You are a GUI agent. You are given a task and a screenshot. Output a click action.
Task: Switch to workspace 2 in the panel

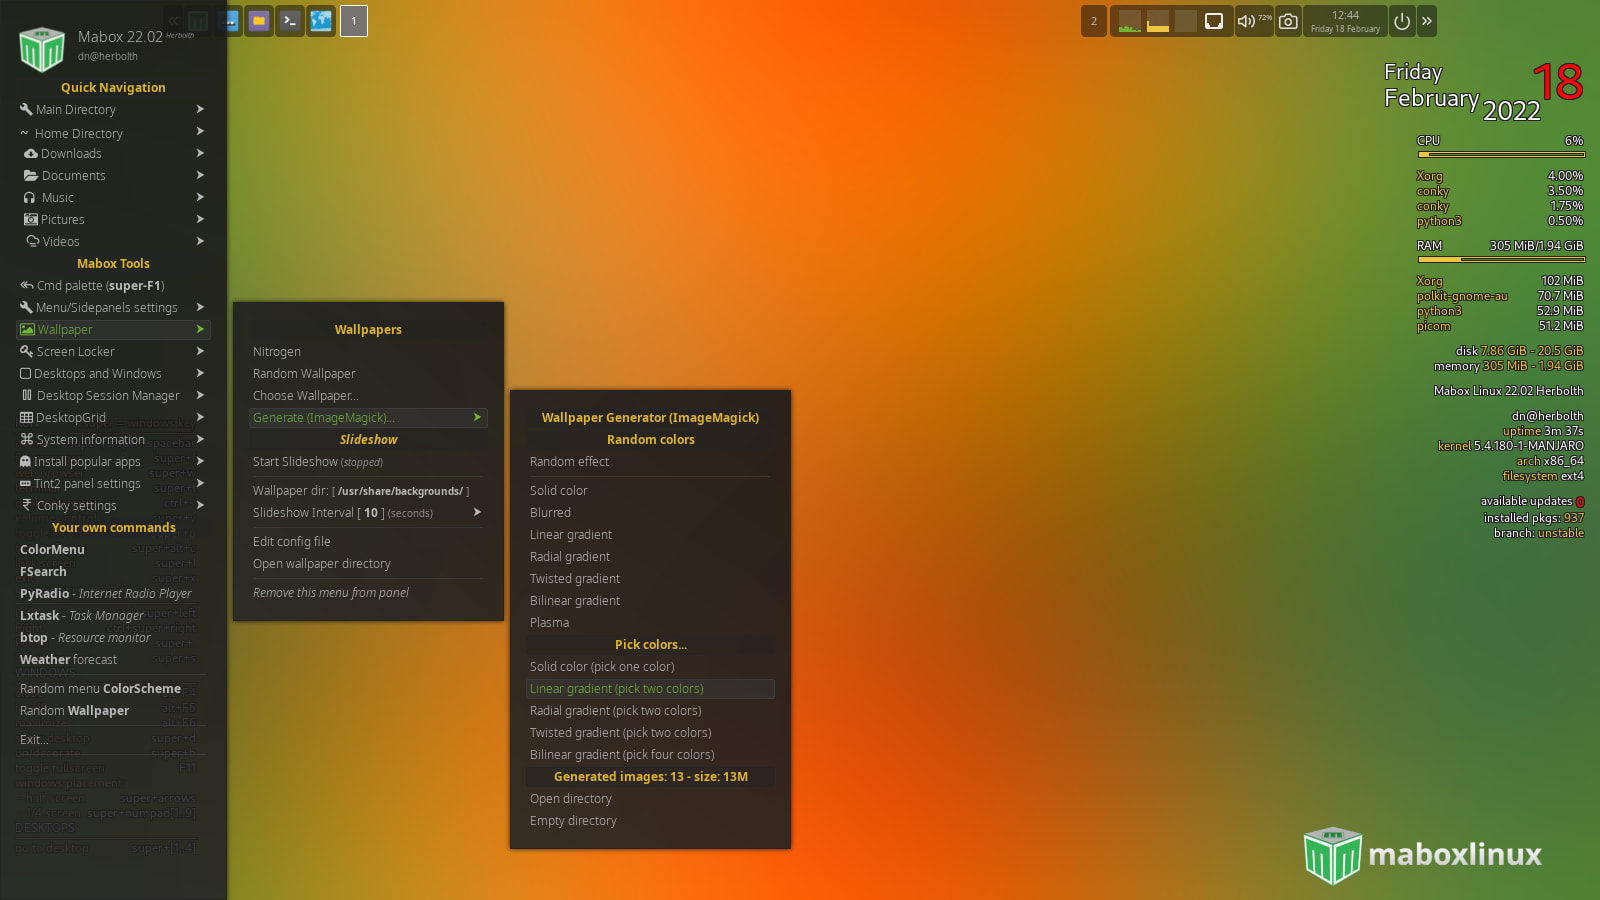coord(1093,21)
